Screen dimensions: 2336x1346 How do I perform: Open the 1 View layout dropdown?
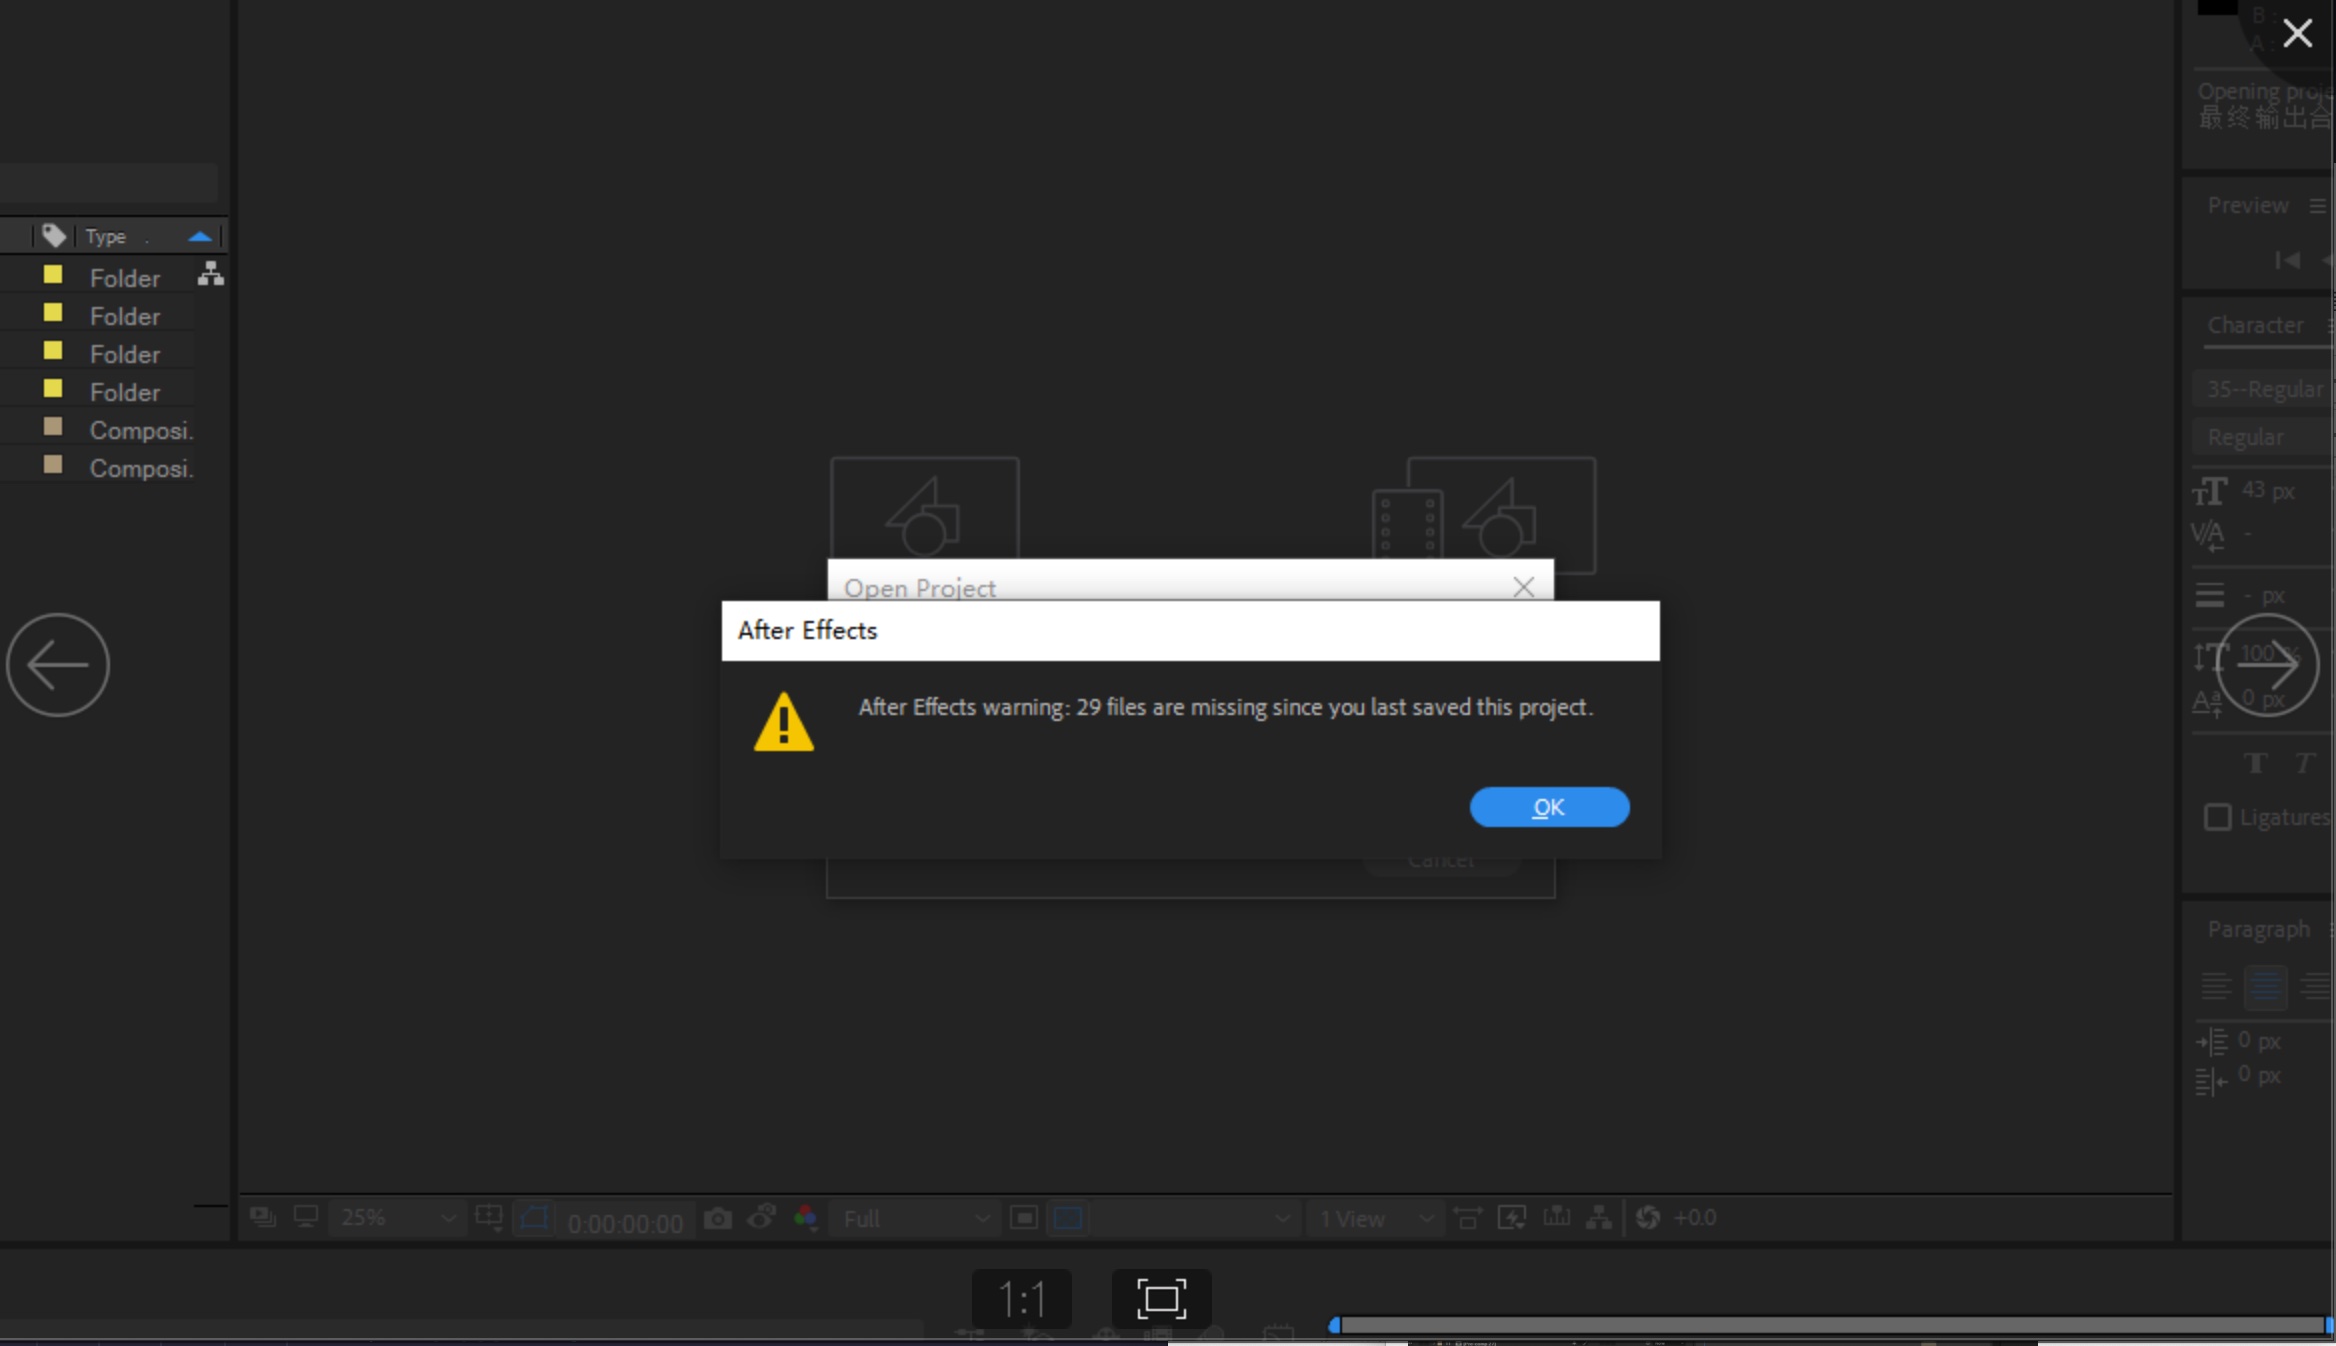[x=1375, y=1218]
